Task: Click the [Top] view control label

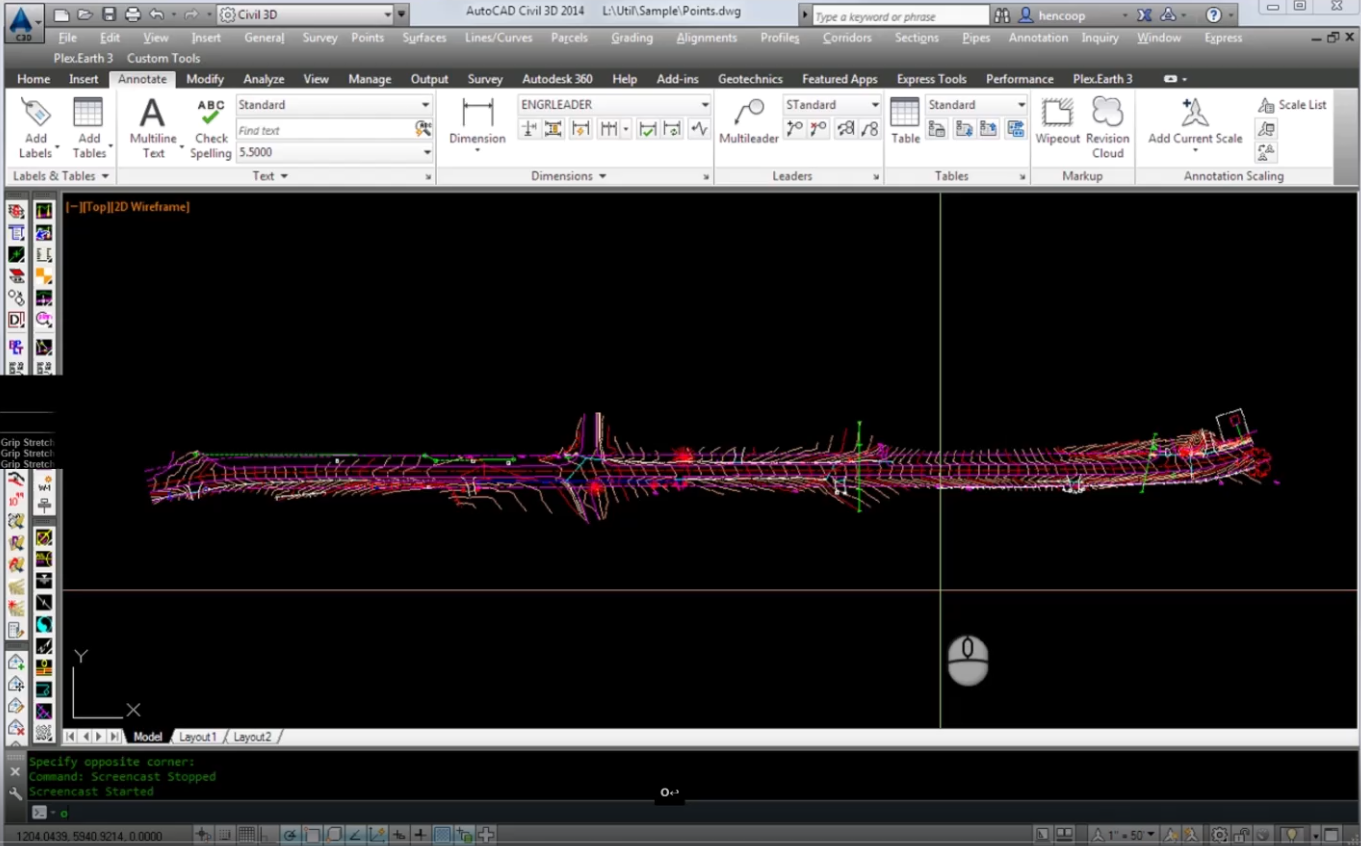Action: pos(97,207)
